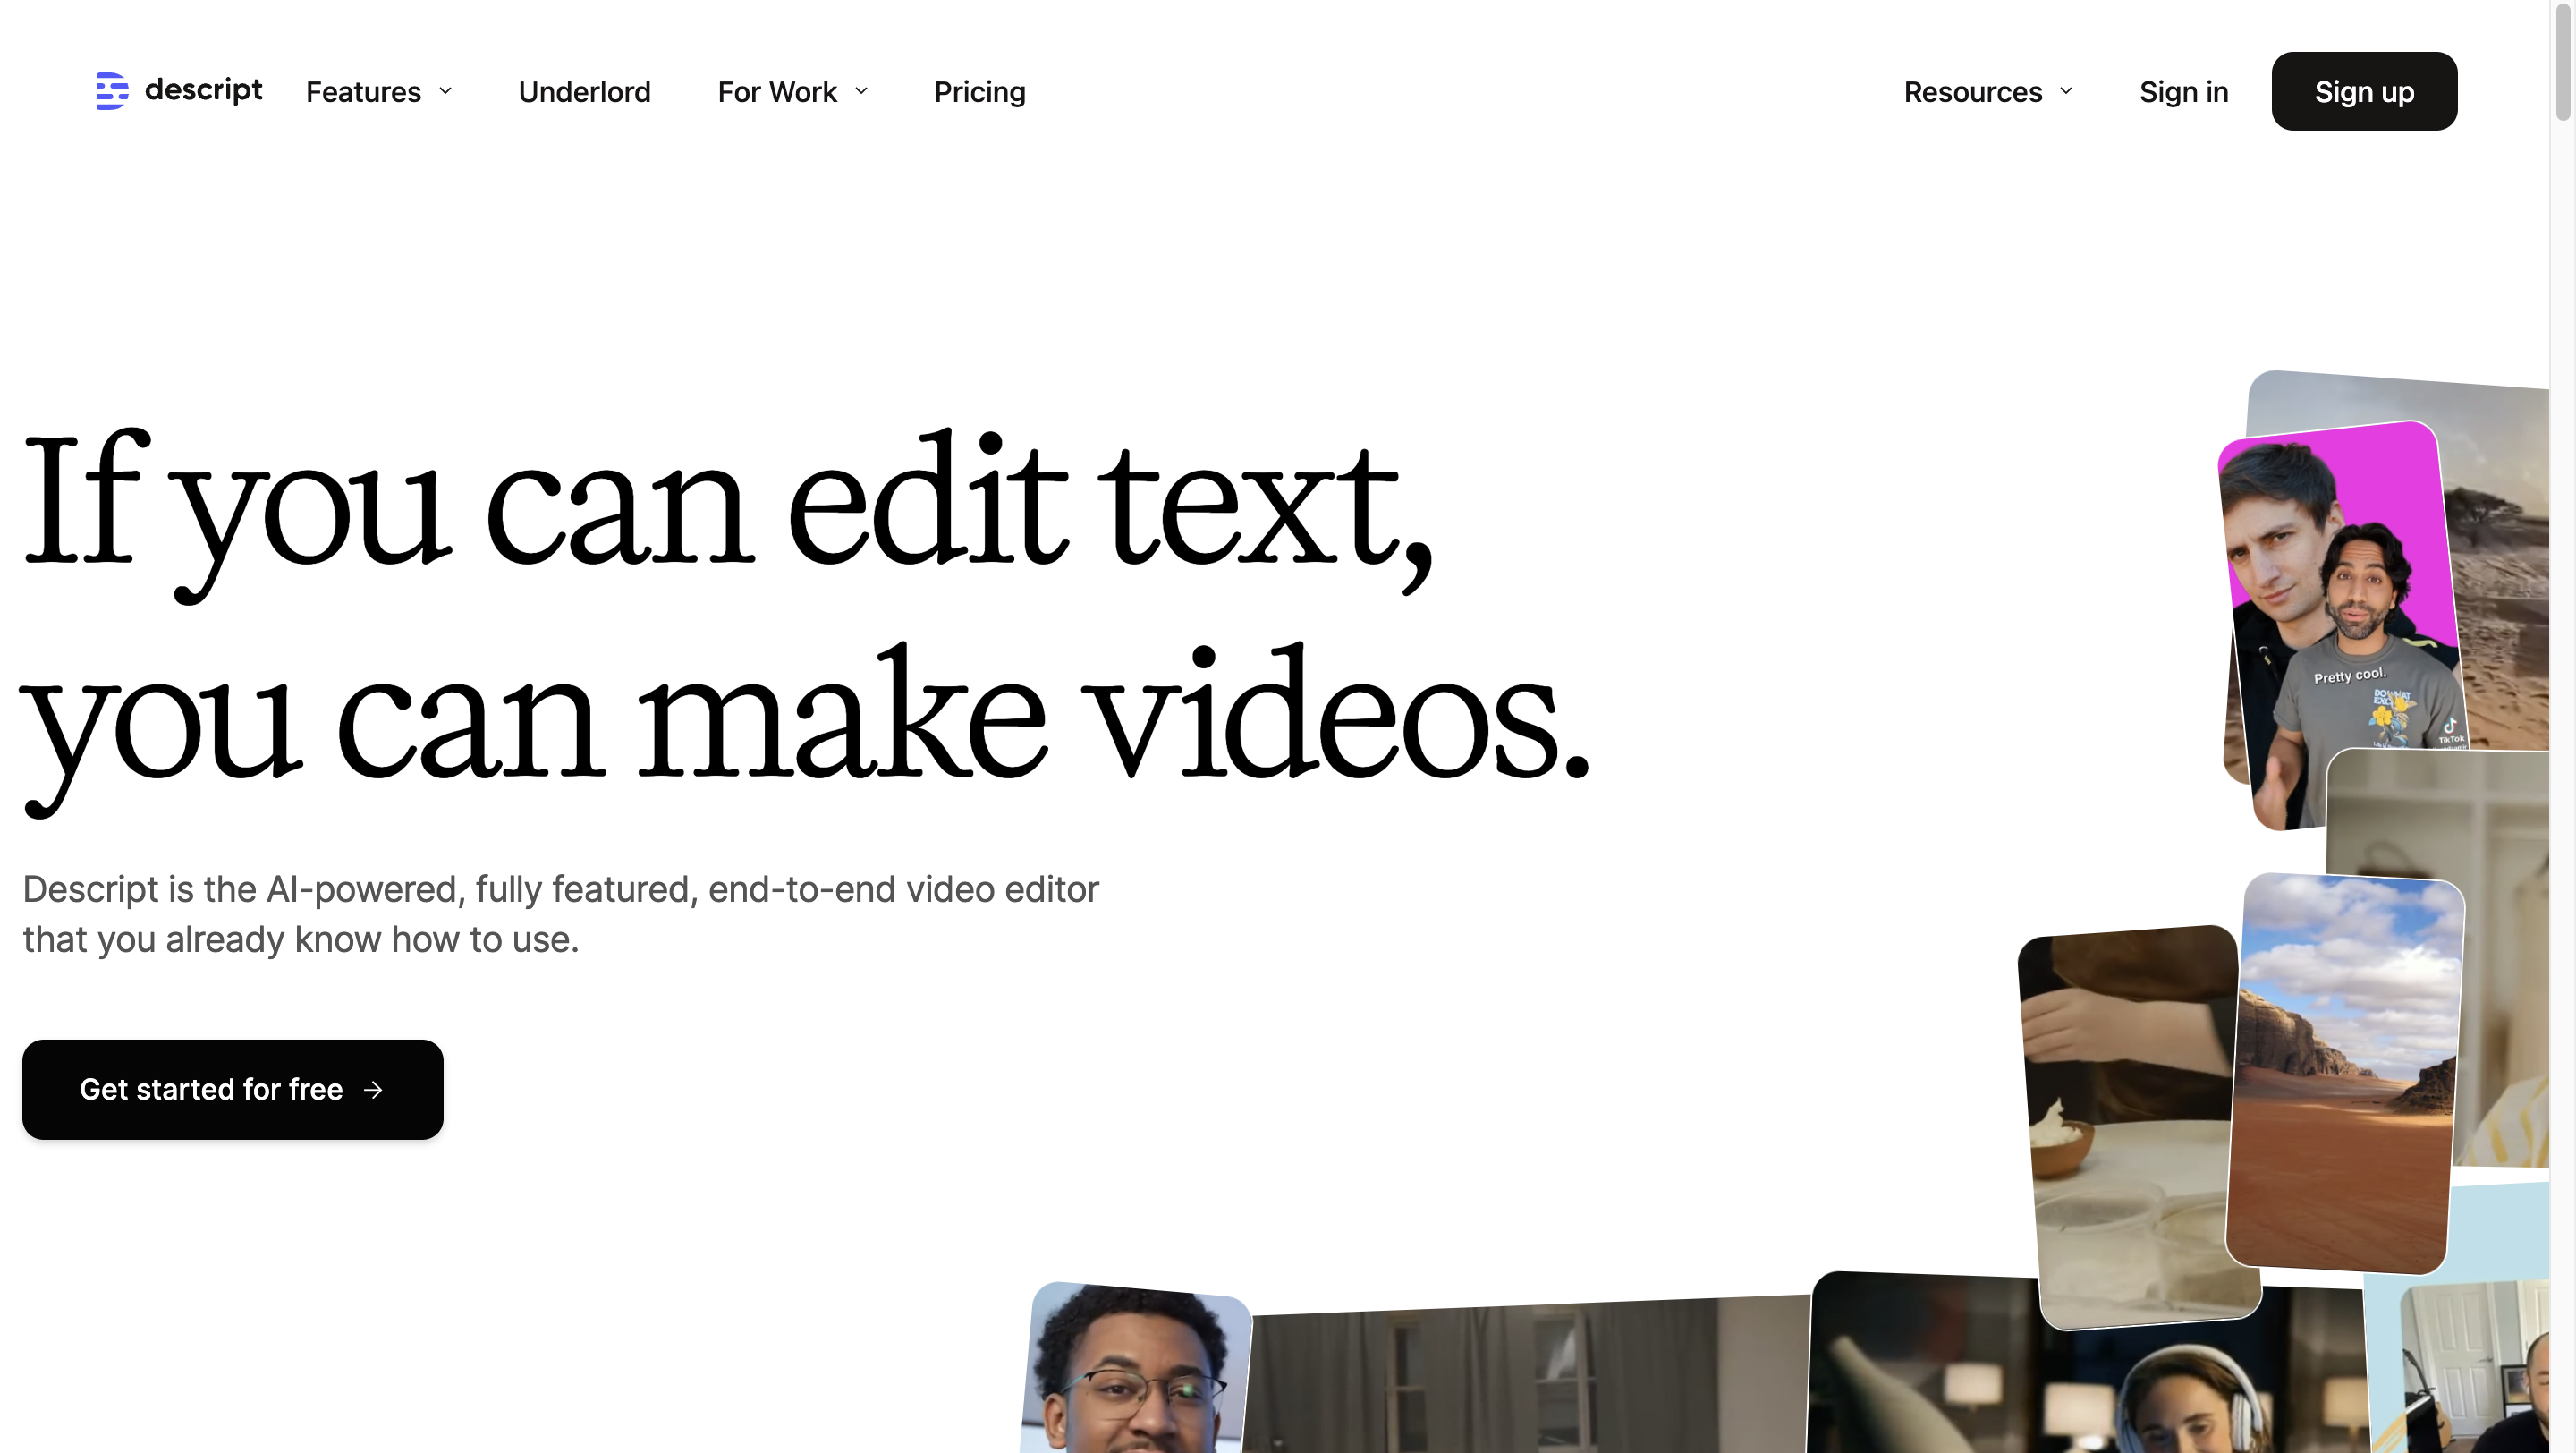Click the Sign up button

tap(2364, 91)
